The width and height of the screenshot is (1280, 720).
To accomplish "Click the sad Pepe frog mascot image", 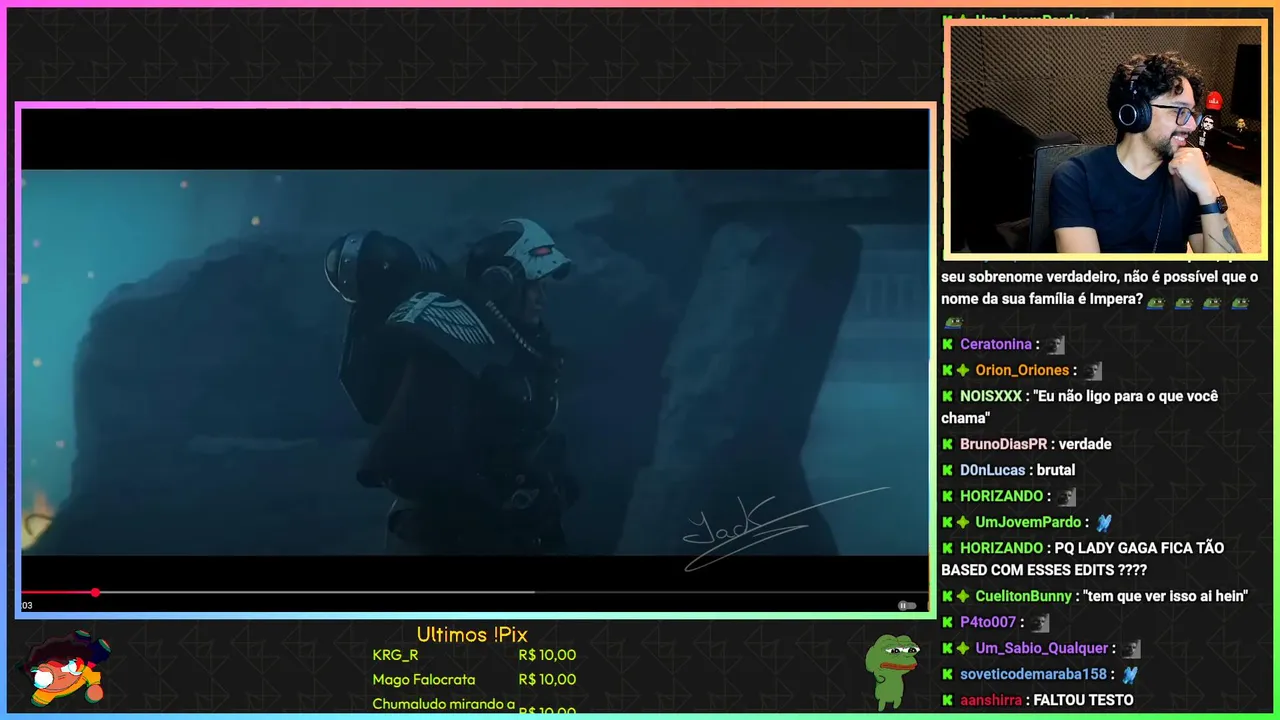I will point(892,672).
